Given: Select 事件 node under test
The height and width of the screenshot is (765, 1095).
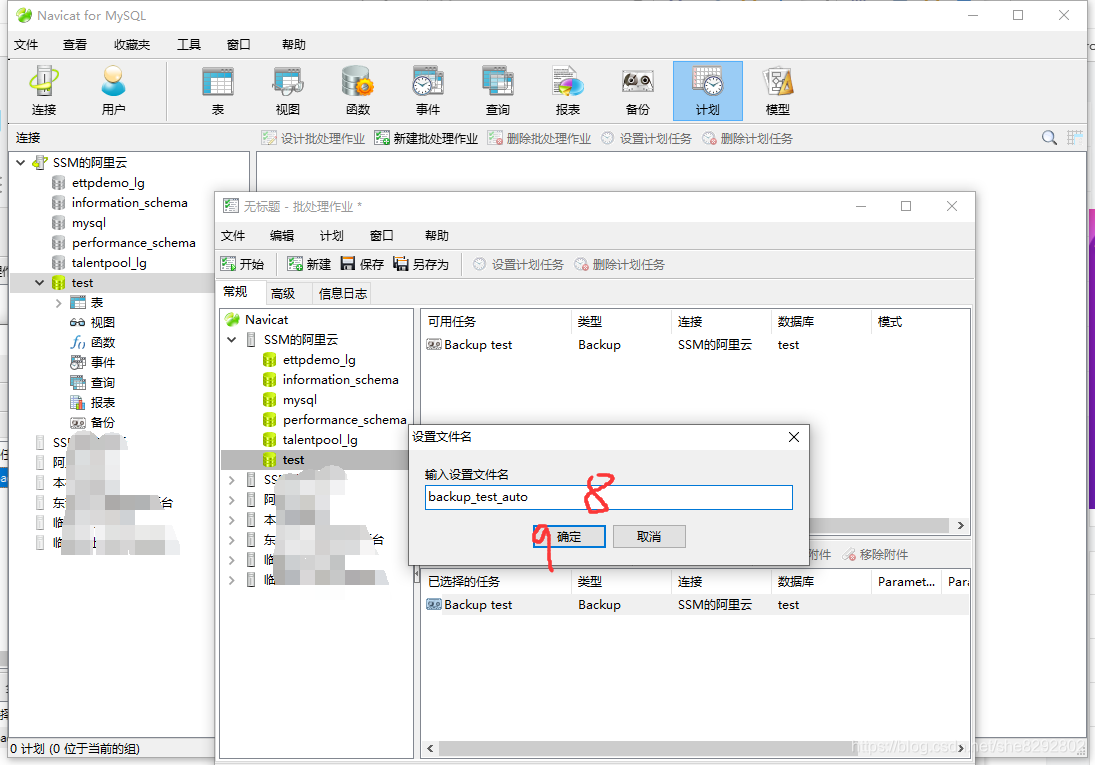Looking at the screenshot, I should point(103,363).
